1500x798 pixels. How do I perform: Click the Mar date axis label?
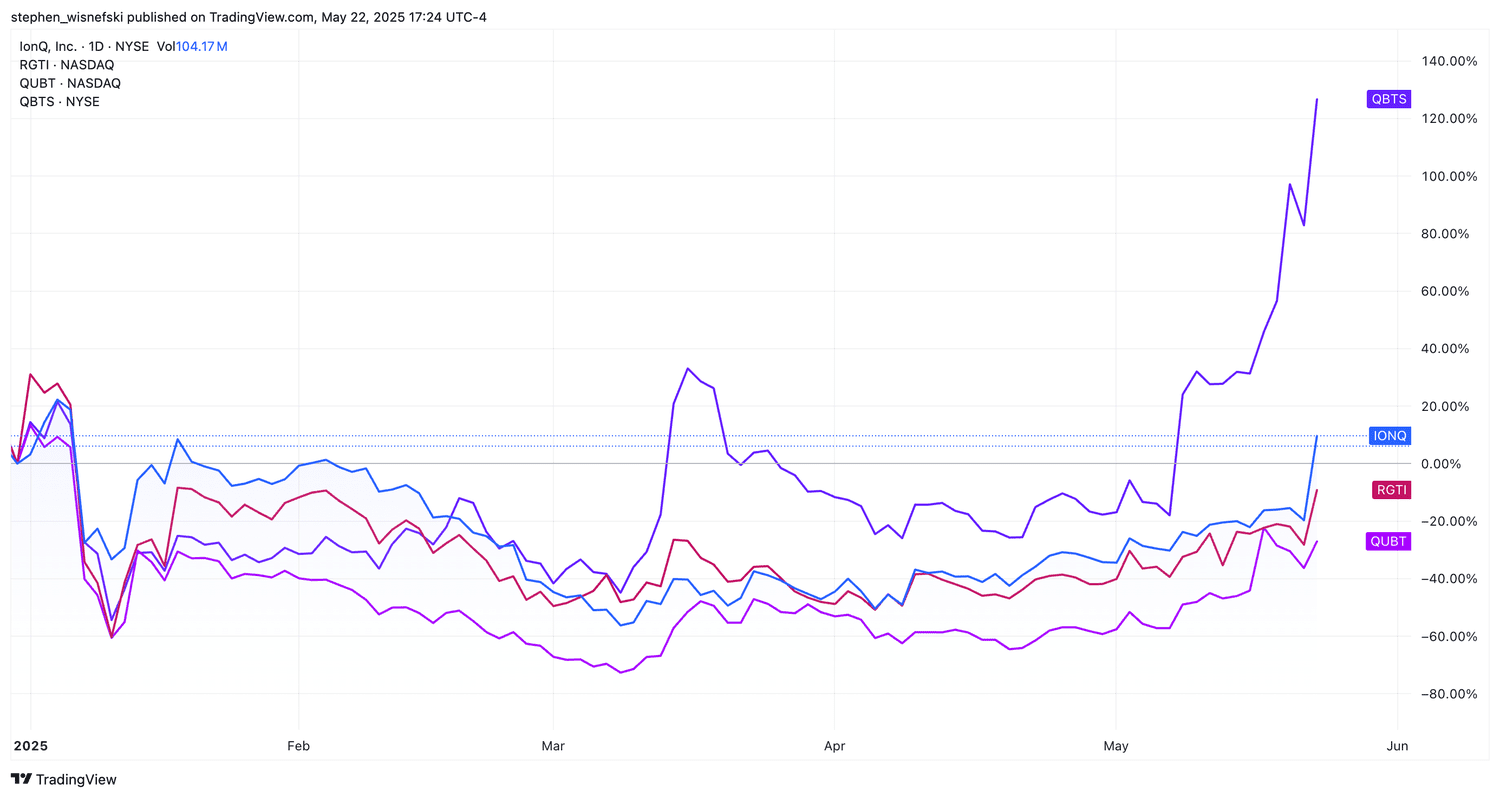point(552,746)
